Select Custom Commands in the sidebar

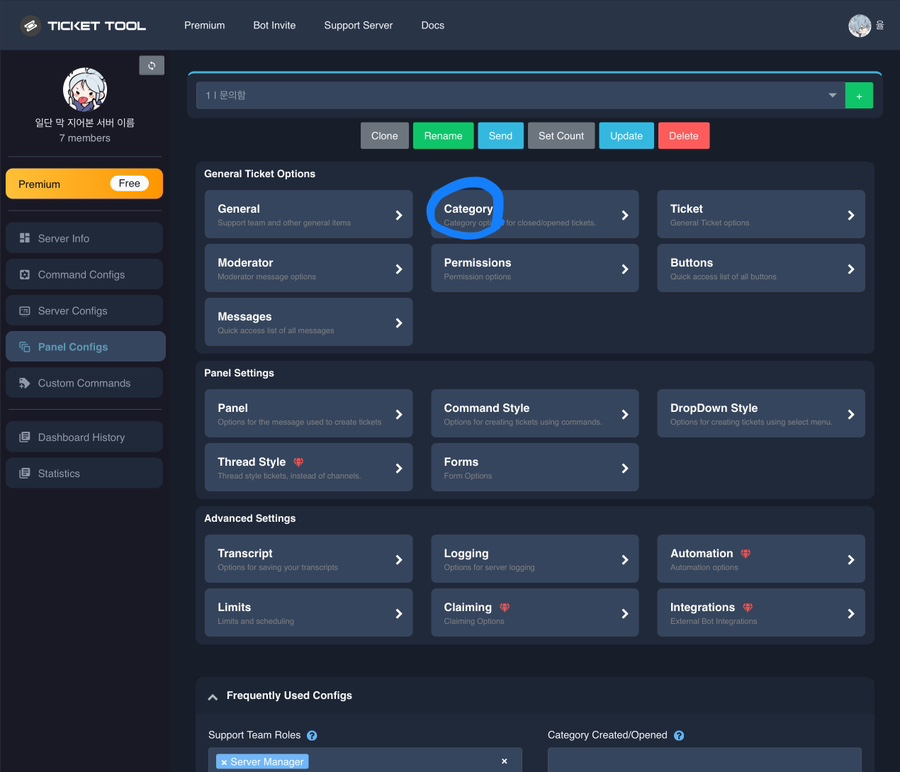[84, 383]
